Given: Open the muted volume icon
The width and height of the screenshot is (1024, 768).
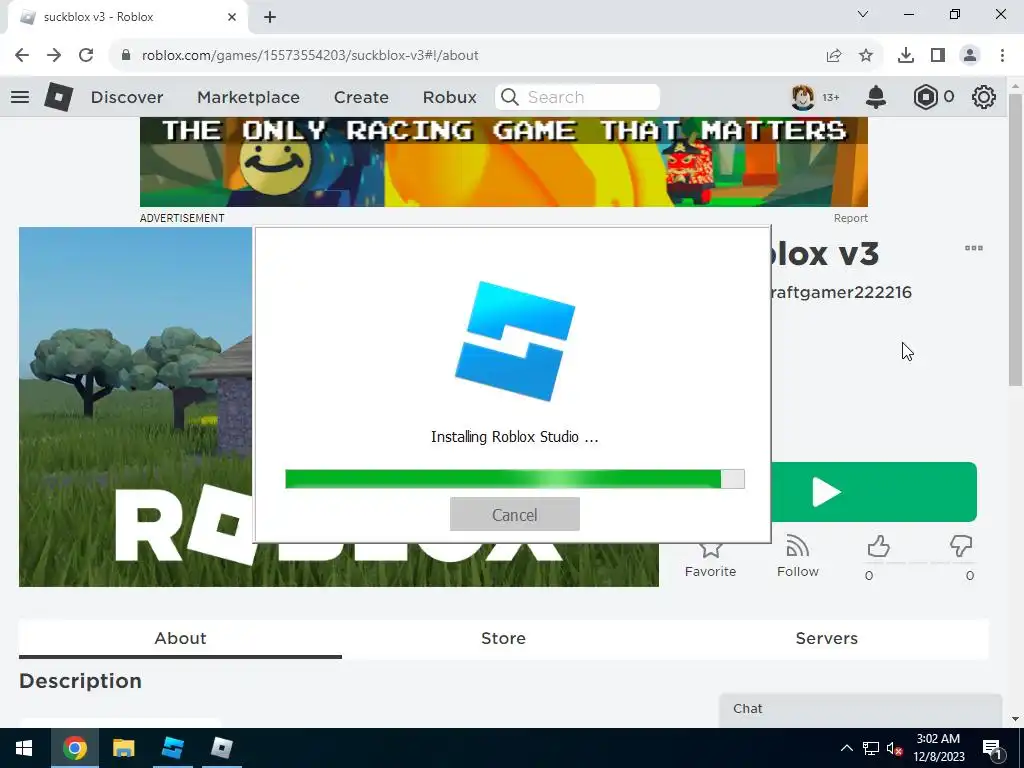Looking at the screenshot, I should tap(894, 748).
